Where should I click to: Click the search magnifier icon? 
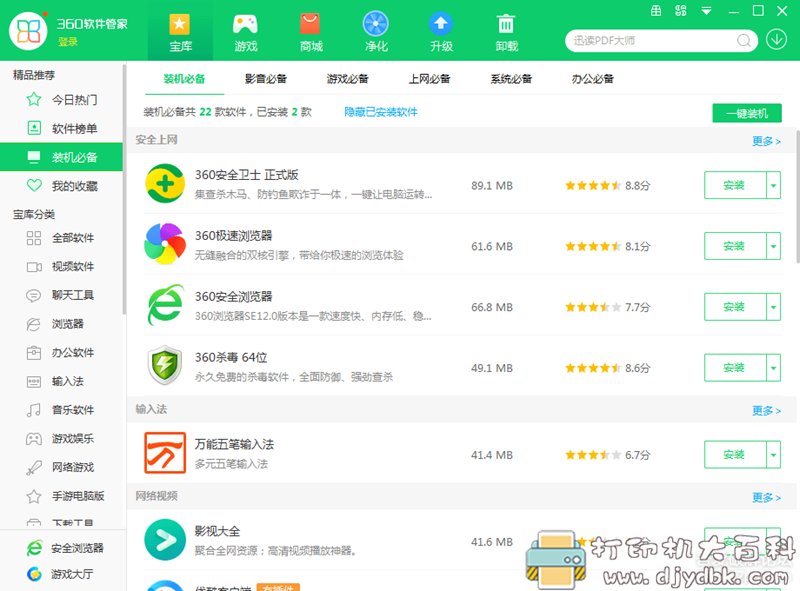(744, 40)
